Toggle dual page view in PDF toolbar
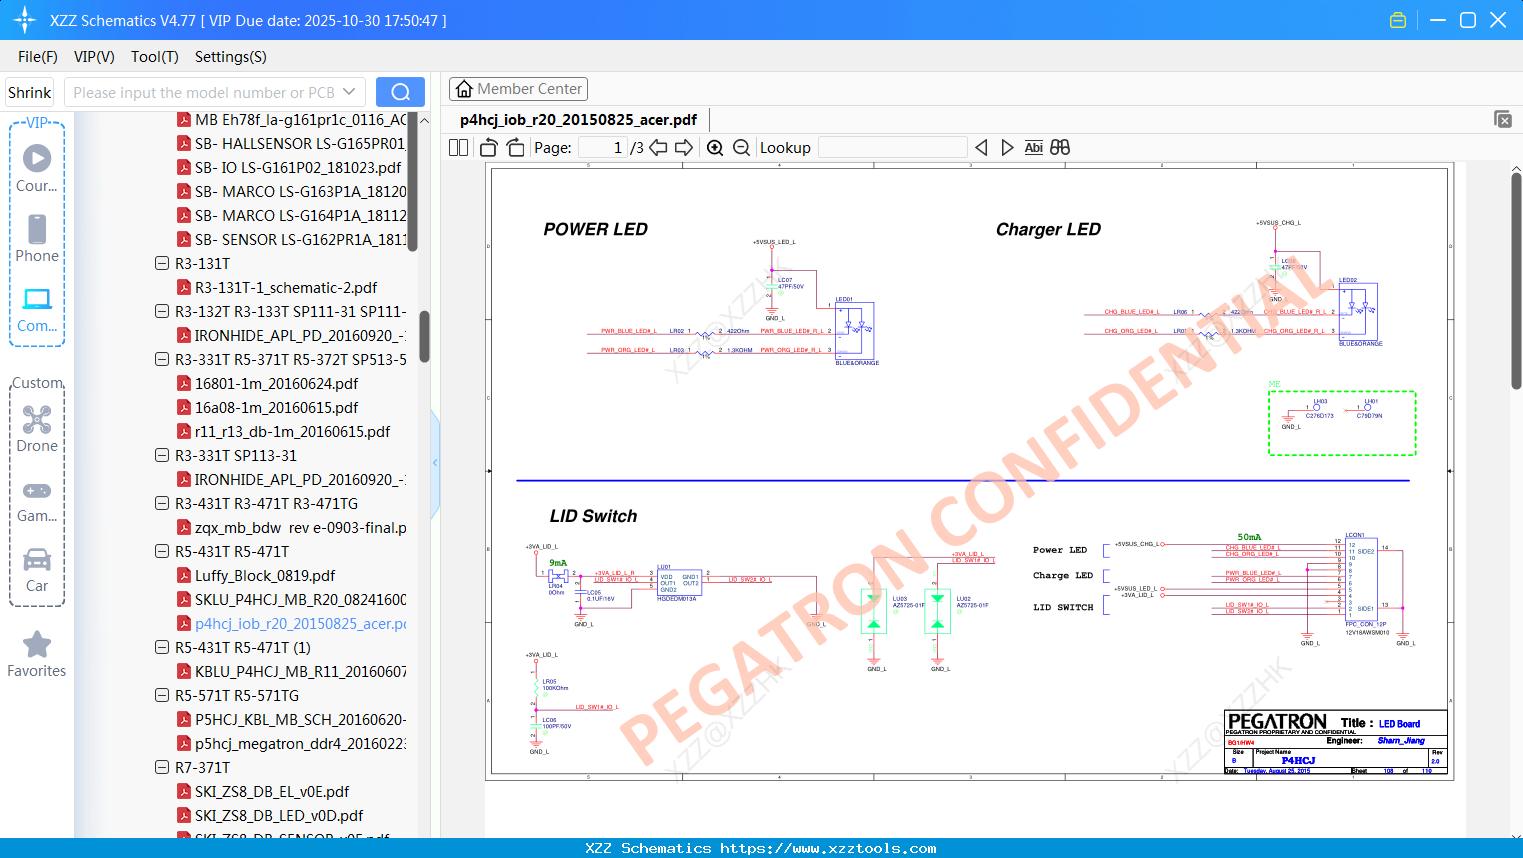This screenshot has width=1523, height=858. pyautogui.click(x=459, y=148)
